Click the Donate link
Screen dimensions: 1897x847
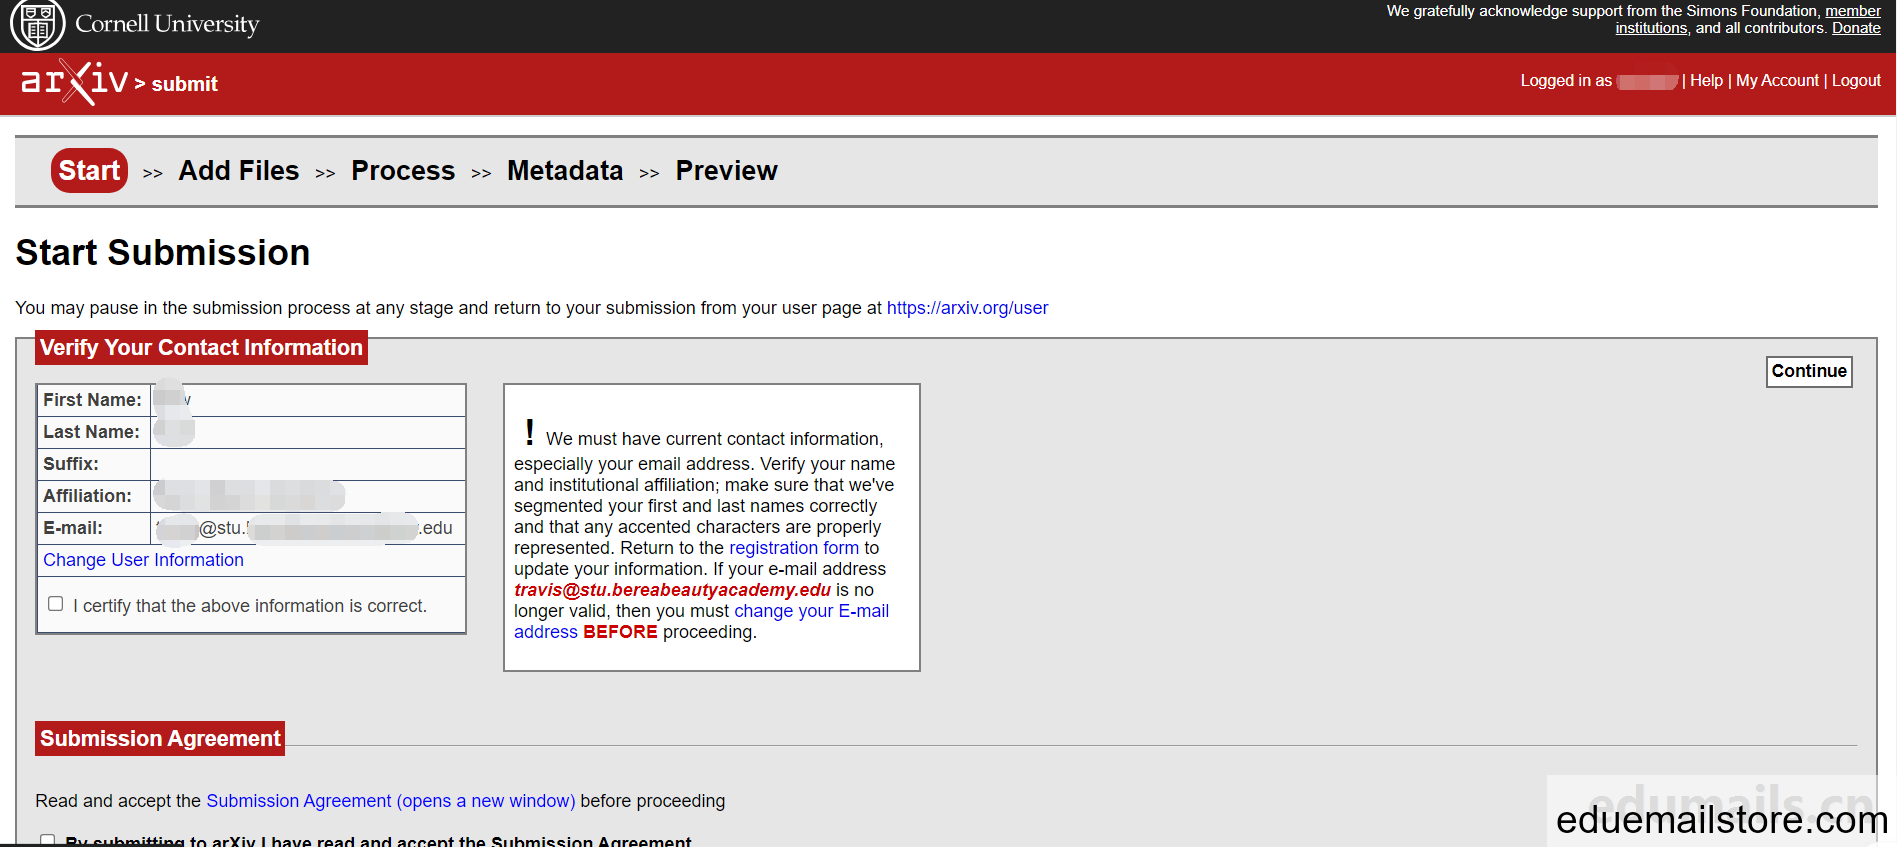coord(1856,28)
